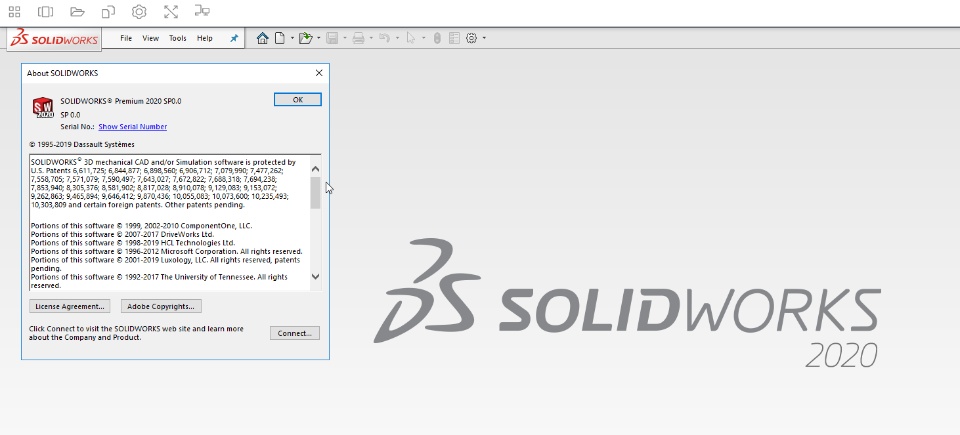This screenshot has width=960, height=435.
Task: Click the Options gear in SOLIDWORKS toolbar
Action: coord(471,38)
